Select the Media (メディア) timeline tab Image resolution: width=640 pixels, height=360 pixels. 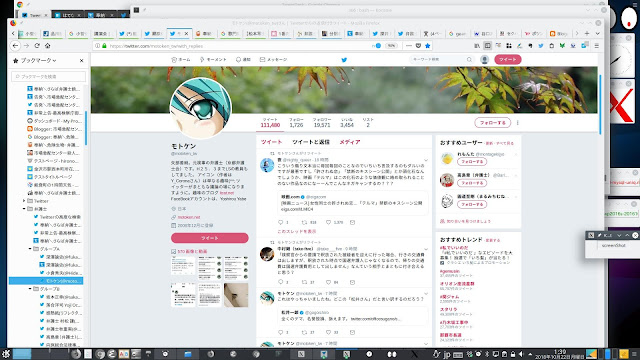[350, 142]
